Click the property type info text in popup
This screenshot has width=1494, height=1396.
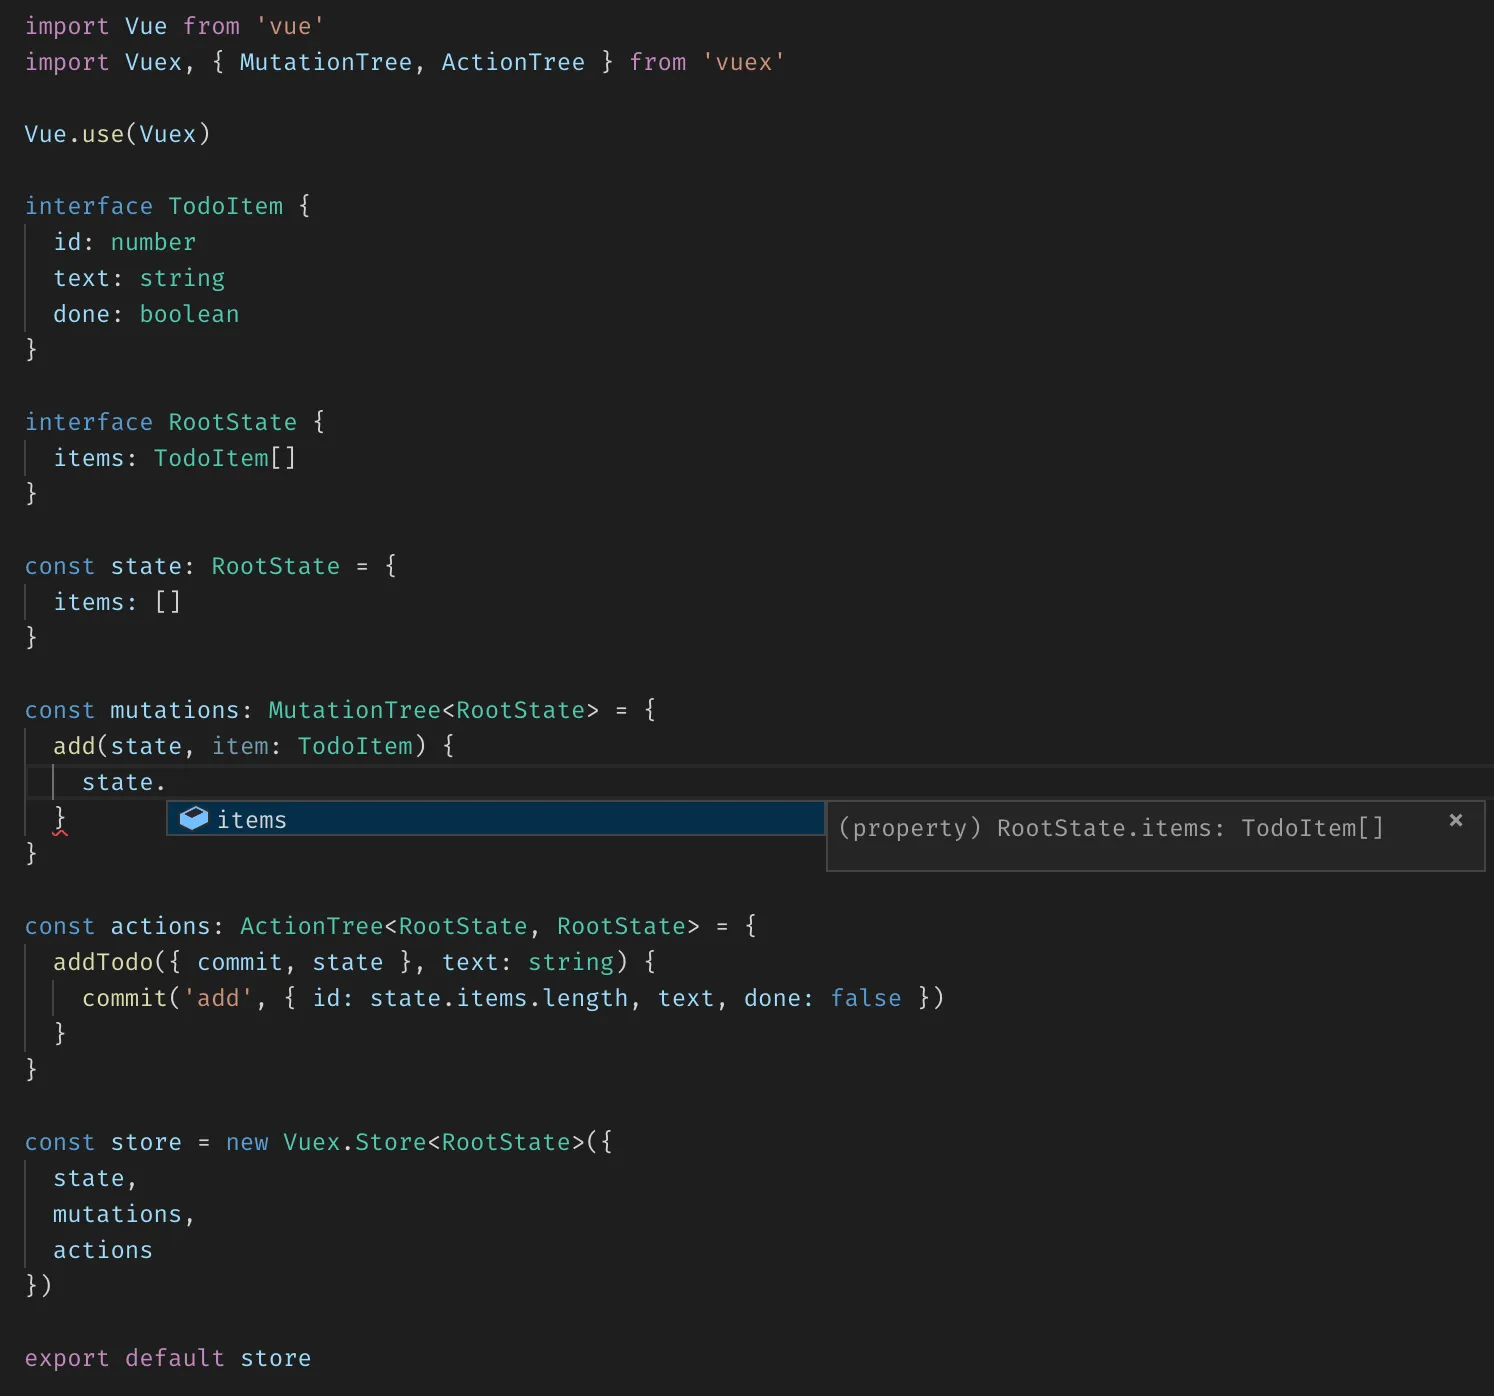(x=1110, y=829)
